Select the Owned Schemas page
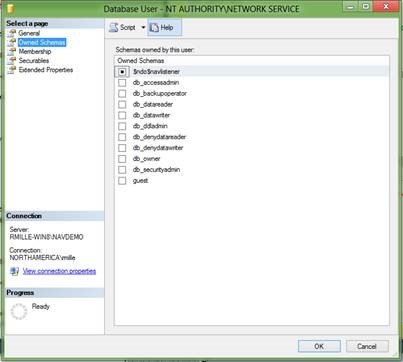Viewport: 403px width, 362px height. tap(42, 42)
